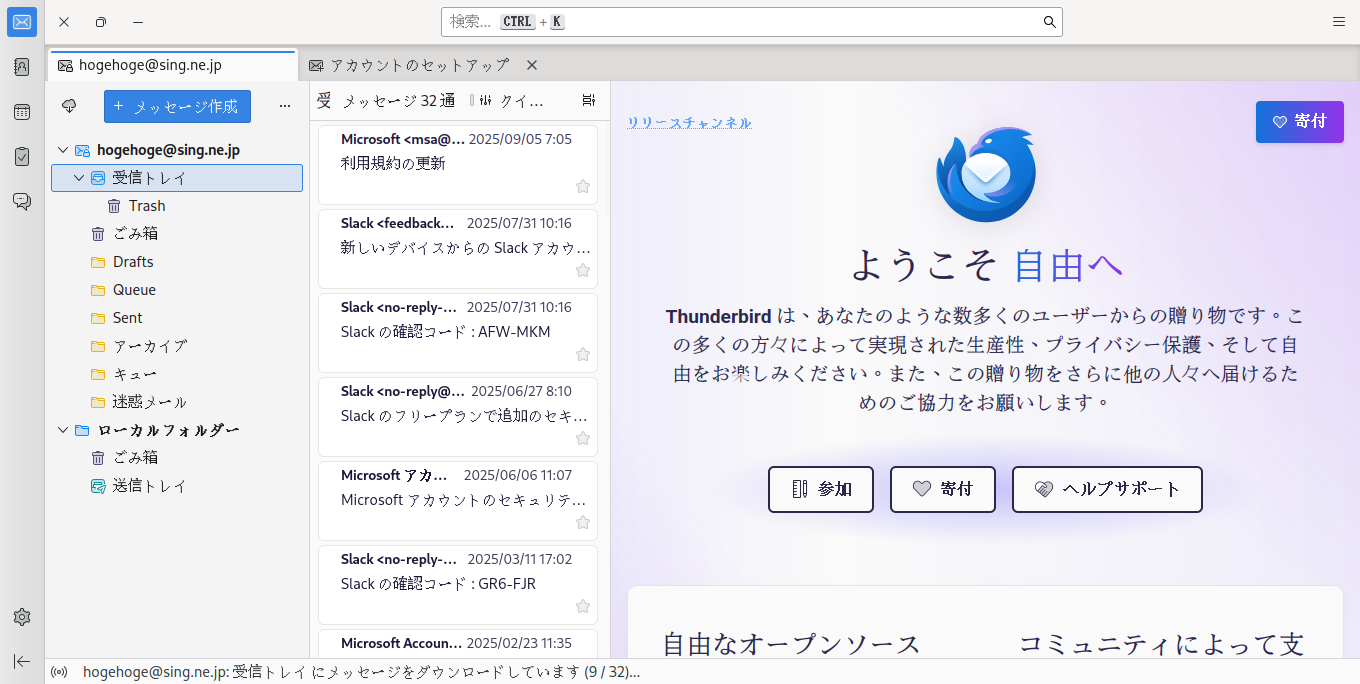Select the アーカイブ folder
The width and height of the screenshot is (1360, 684).
coord(177,346)
